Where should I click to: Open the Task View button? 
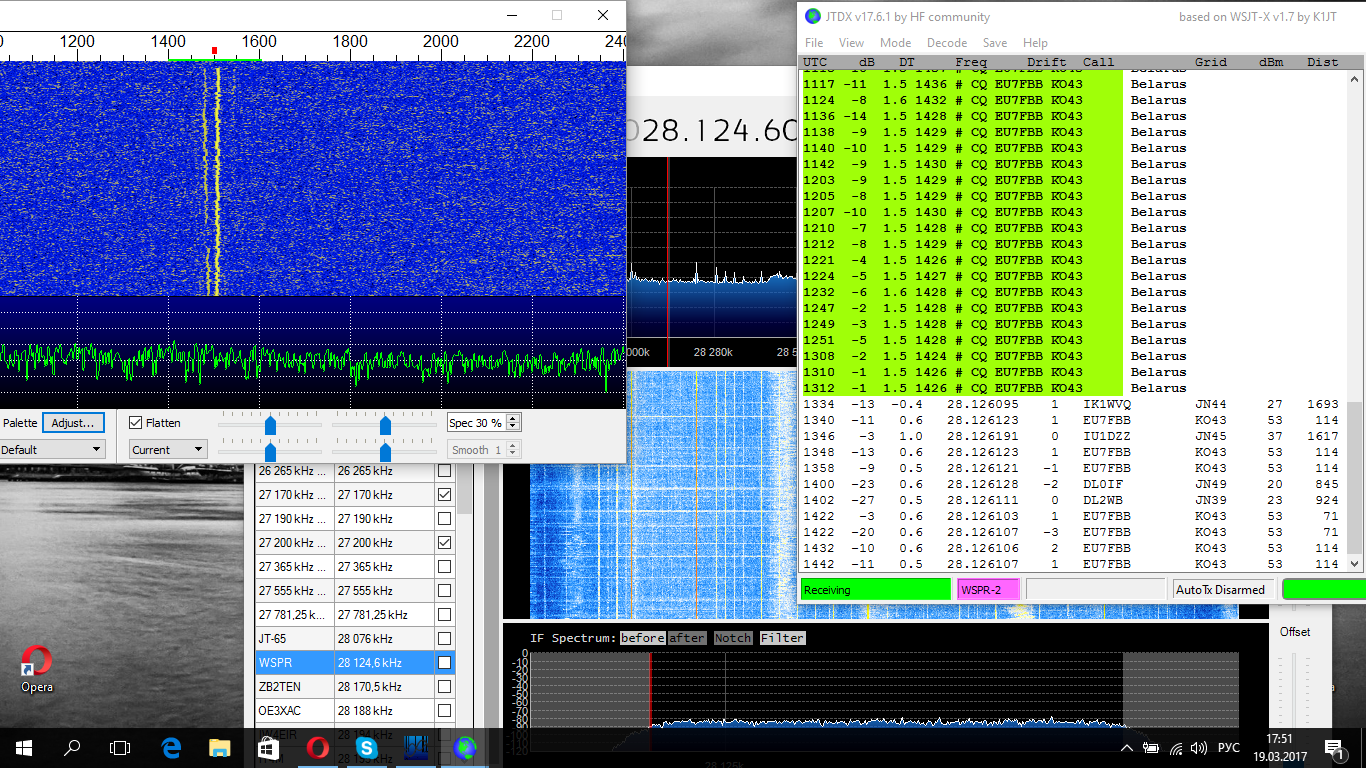tap(120, 747)
